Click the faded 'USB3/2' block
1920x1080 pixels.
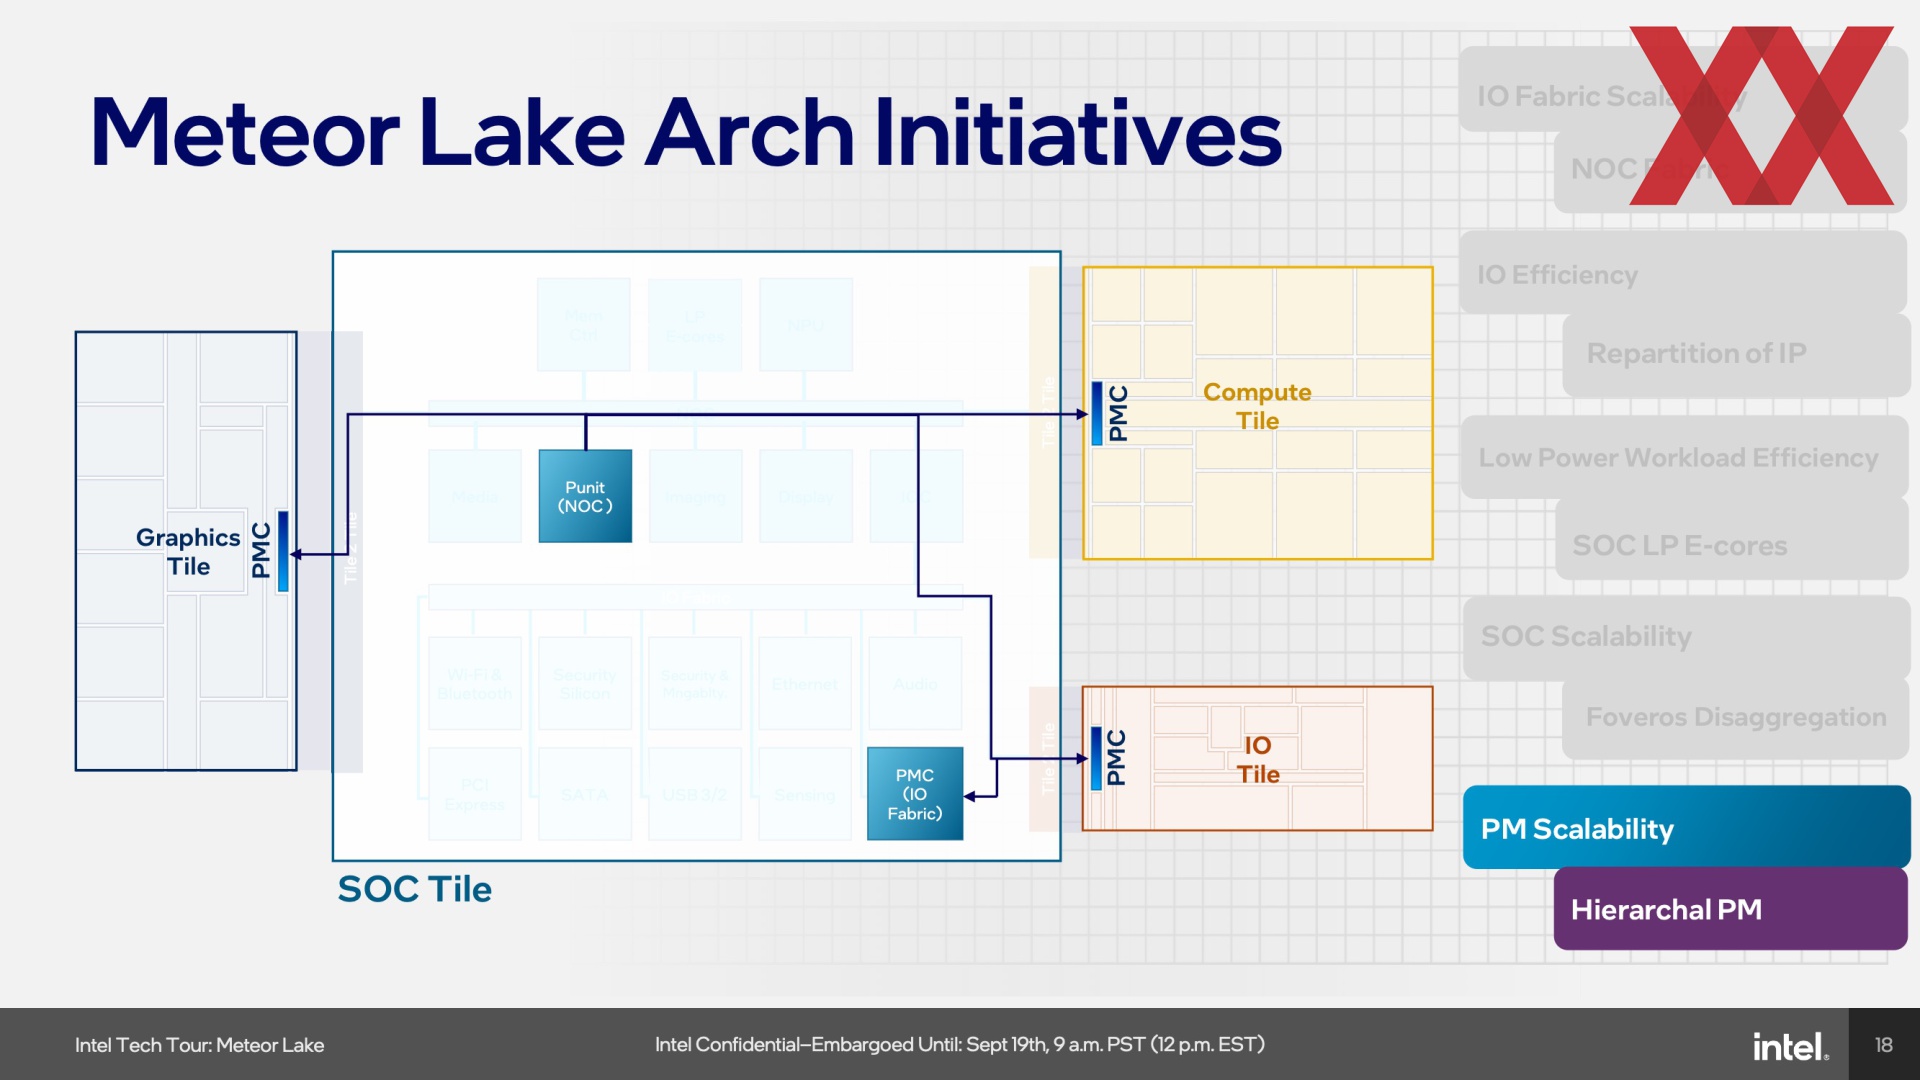pyautogui.click(x=695, y=794)
